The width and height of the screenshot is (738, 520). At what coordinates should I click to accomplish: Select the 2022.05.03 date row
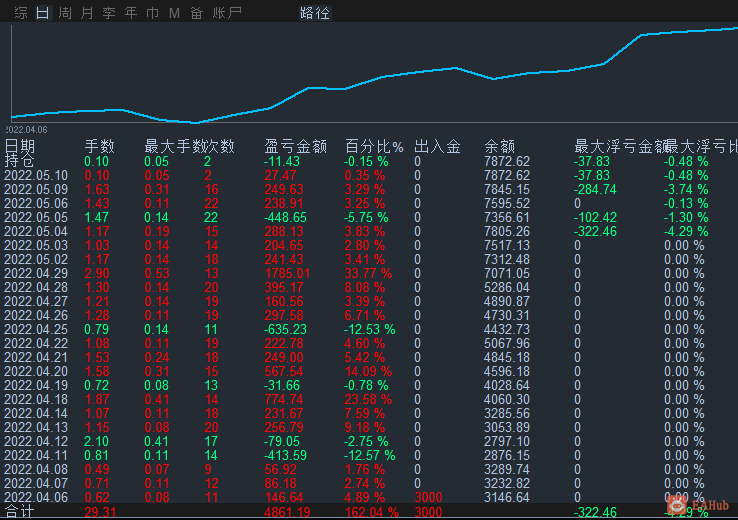tap(36, 246)
